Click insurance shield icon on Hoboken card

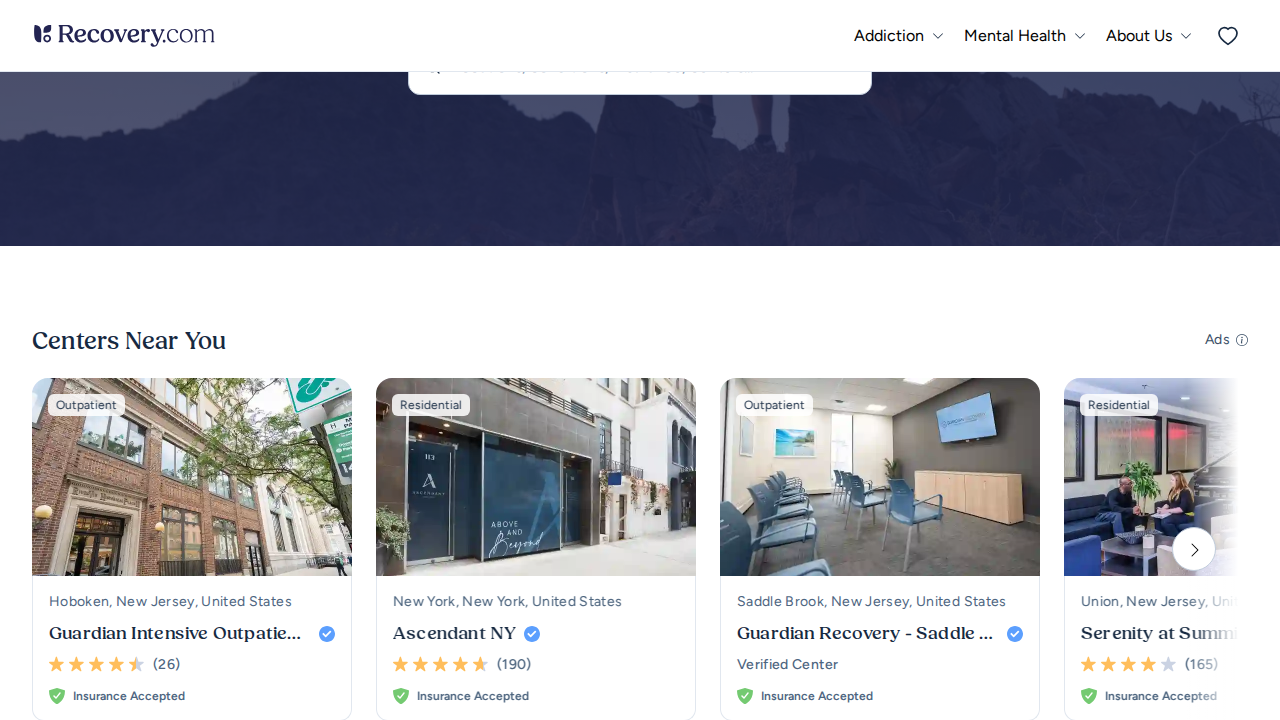57,696
